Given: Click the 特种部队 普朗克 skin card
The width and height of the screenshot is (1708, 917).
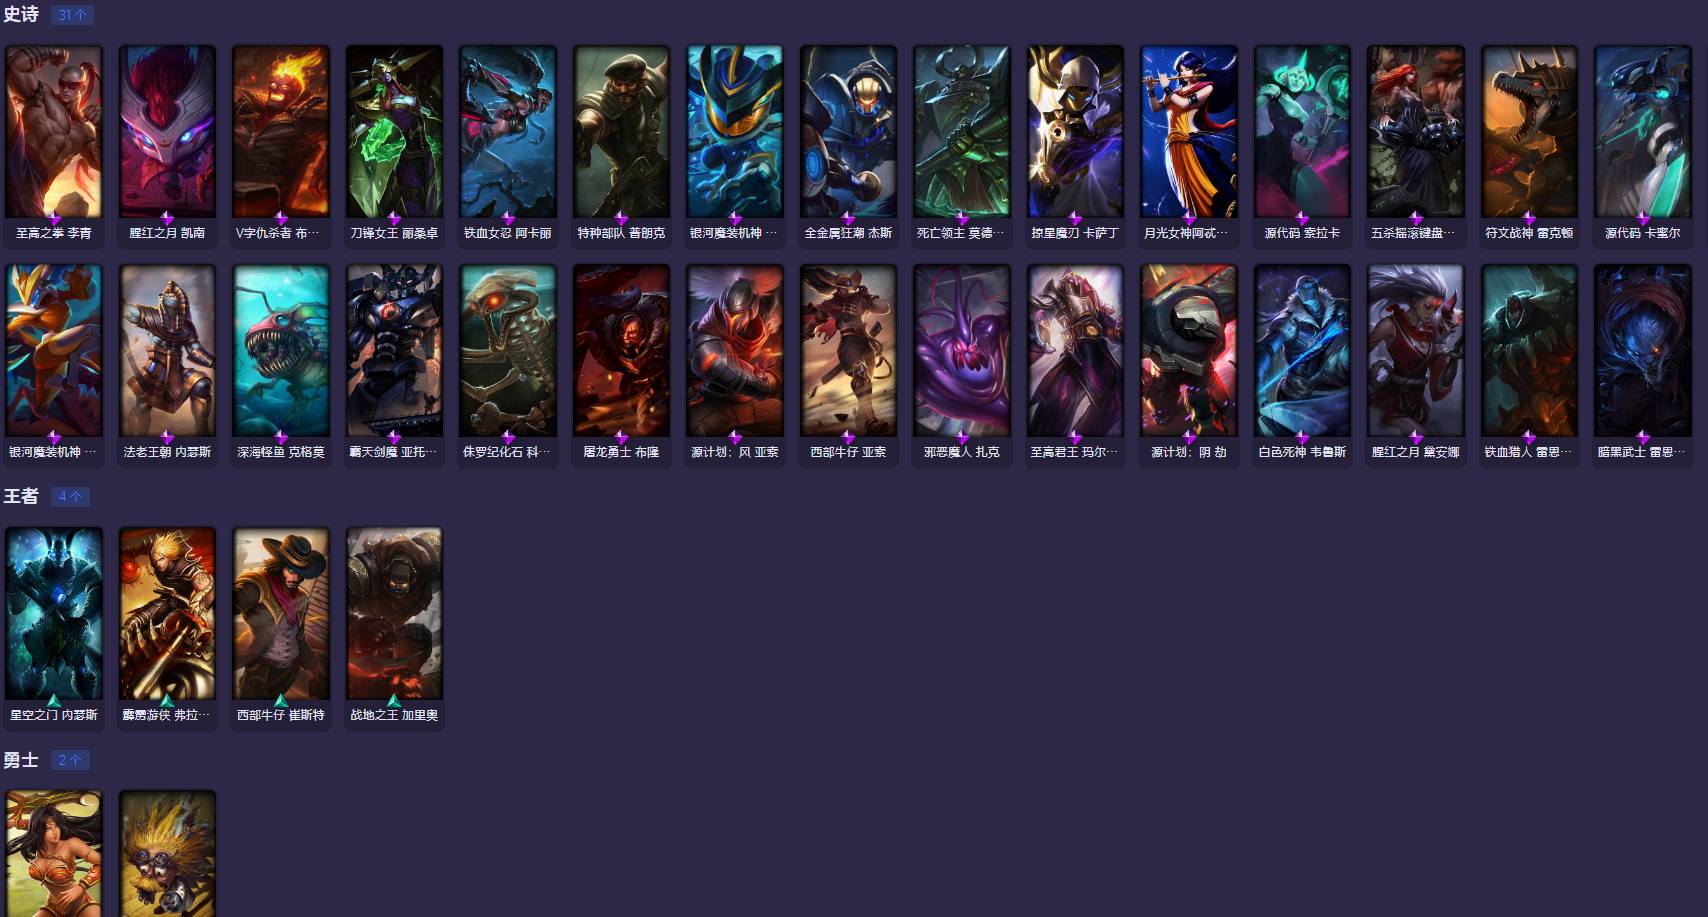Looking at the screenshot, I should tap(621, 146).
